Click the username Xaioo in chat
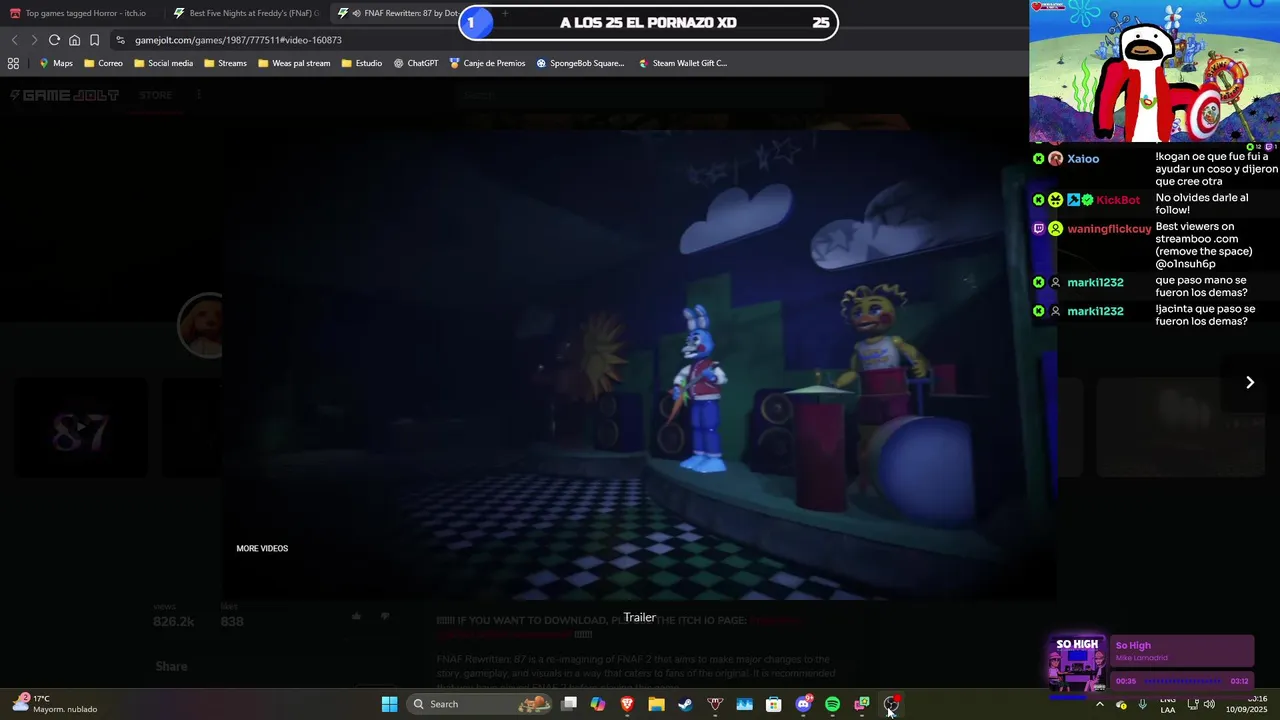 (1083, 159)
